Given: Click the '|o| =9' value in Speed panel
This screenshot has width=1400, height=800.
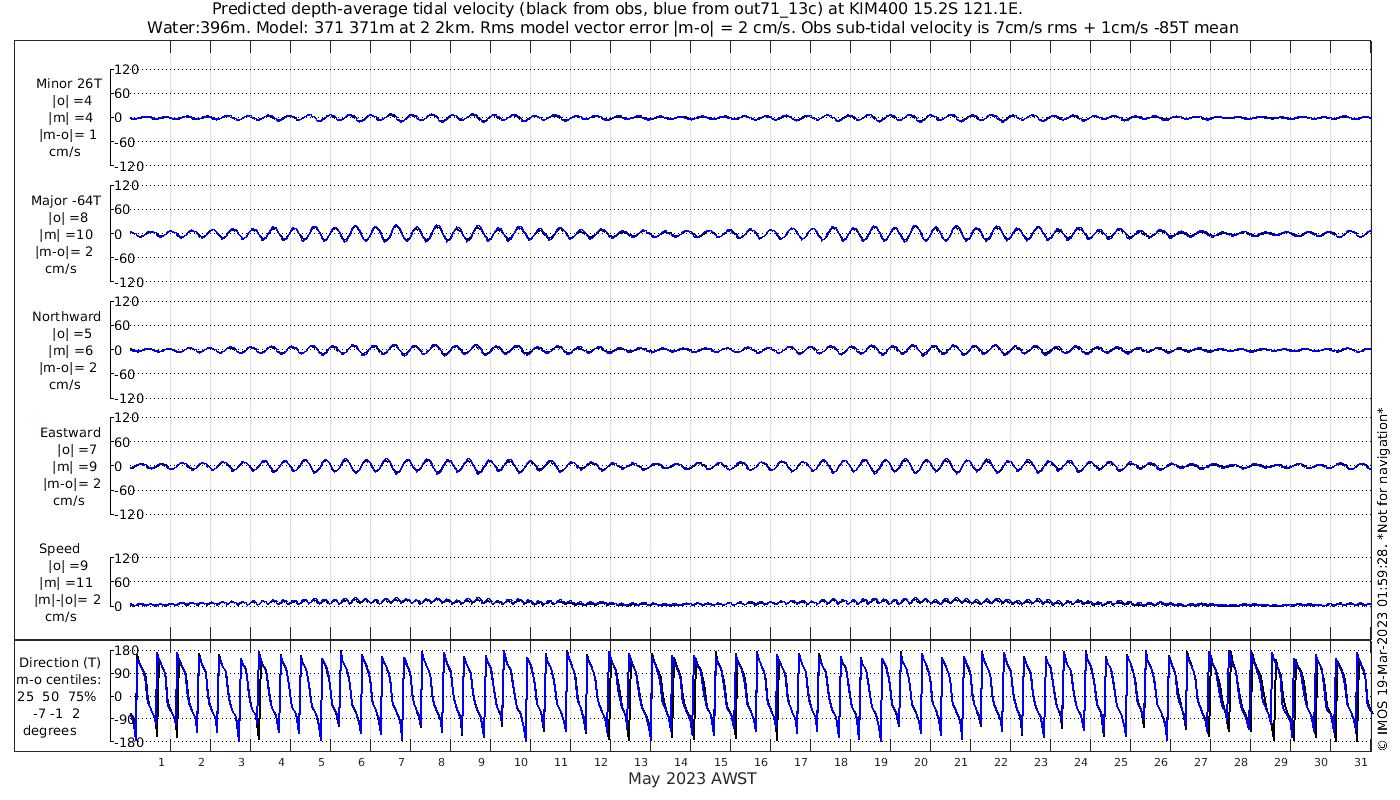Looking at the screenshot, I should tap(69, 566).
